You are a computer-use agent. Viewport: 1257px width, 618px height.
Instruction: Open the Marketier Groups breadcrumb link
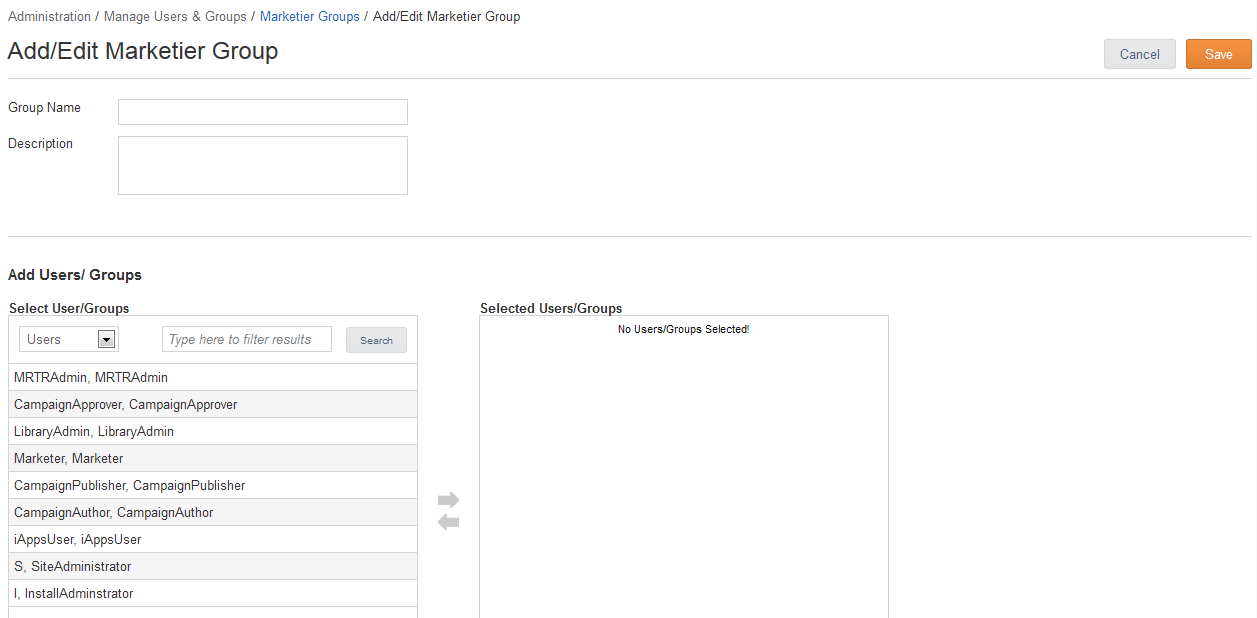click(x=309, y=17)
